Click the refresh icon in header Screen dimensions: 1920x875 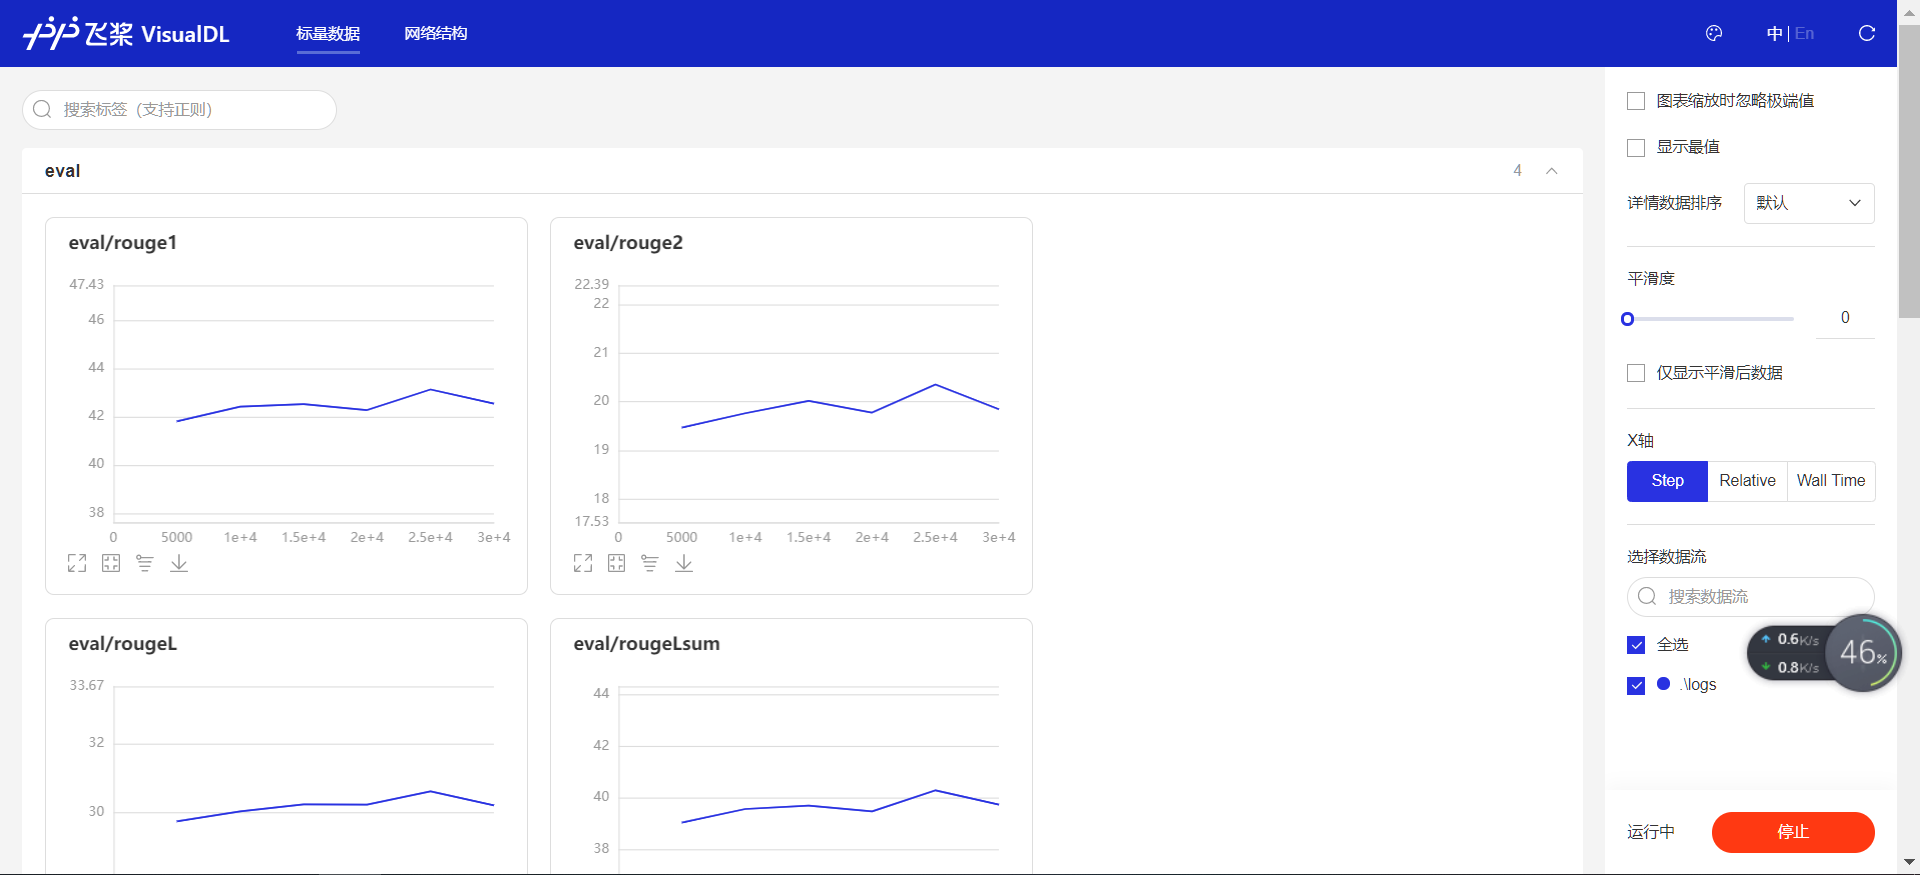point(1866,33)
